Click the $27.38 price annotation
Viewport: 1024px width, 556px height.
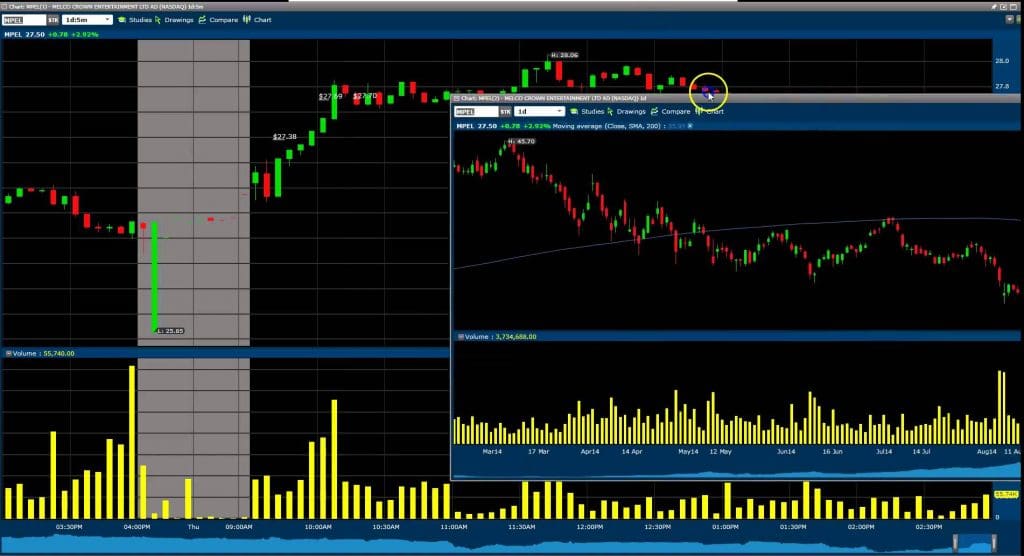[285, 137]
